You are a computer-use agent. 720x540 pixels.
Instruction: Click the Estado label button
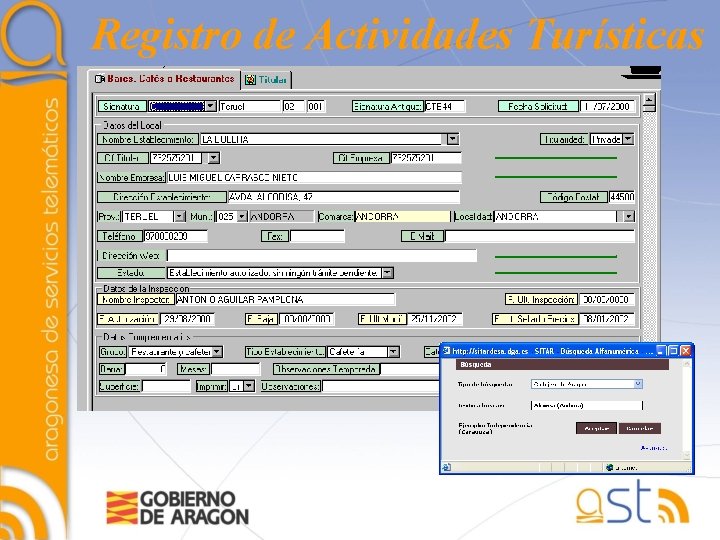pos(131,273)
